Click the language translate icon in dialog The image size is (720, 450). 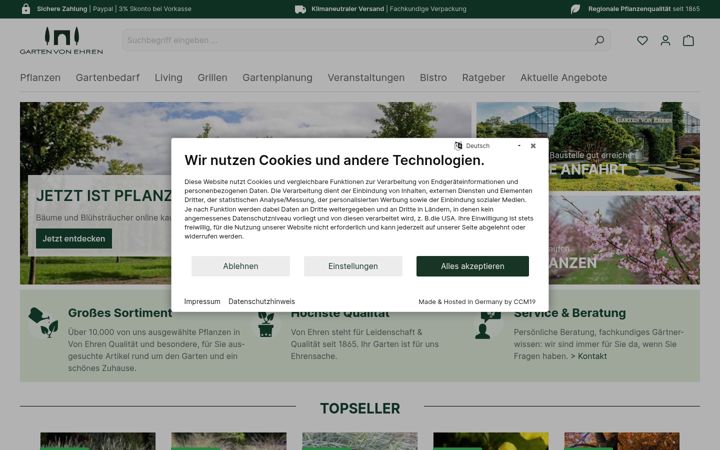pyautogui.click(x=458, y=146)
